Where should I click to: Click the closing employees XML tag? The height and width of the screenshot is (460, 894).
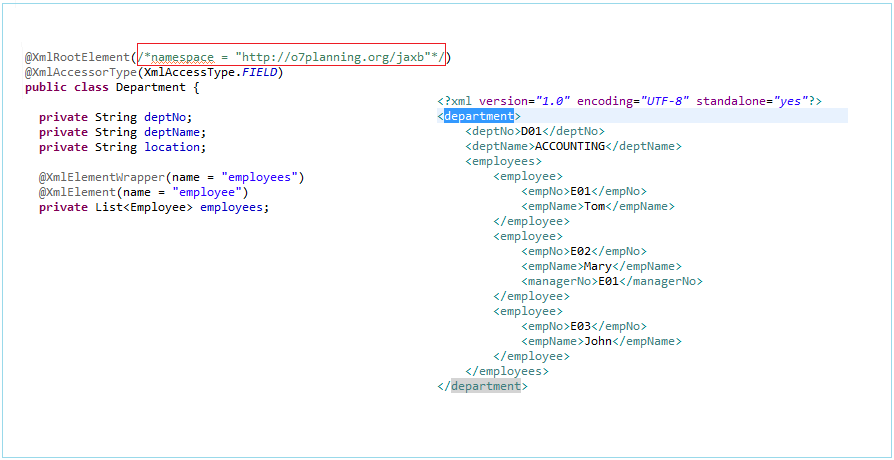click(507, 371)
